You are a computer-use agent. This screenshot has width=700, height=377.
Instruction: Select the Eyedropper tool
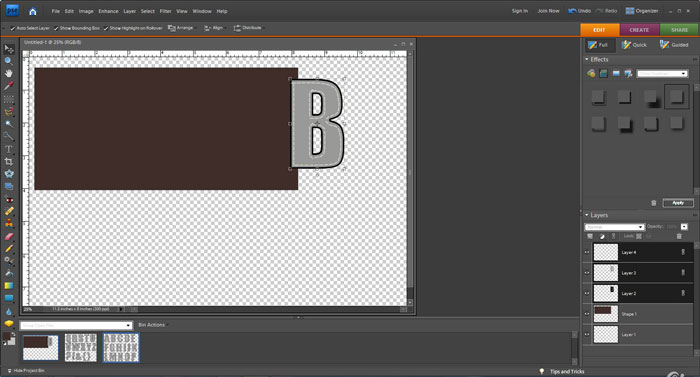[x=8, y=86]
